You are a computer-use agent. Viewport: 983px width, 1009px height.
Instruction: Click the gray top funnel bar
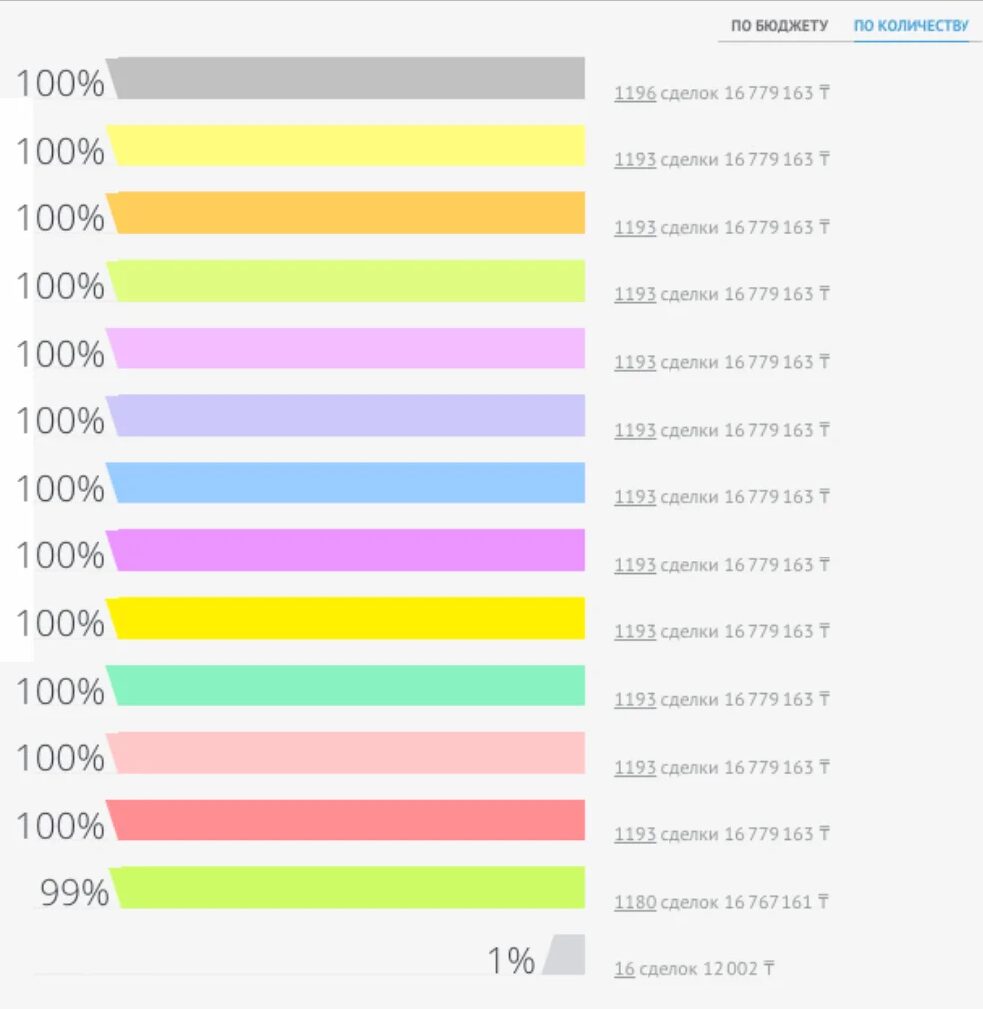click(348, 78)
